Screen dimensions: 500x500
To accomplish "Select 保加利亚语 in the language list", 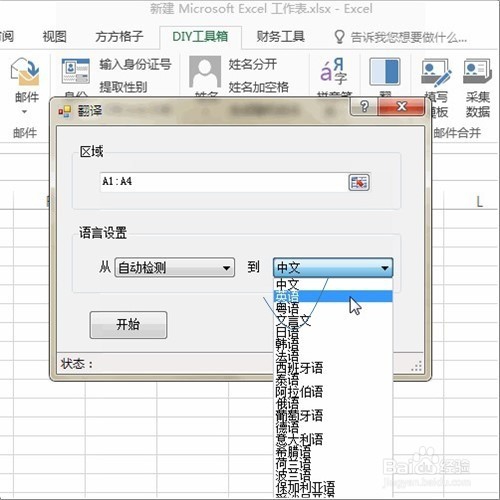I will pyautogui.click(x=333, y=487).
